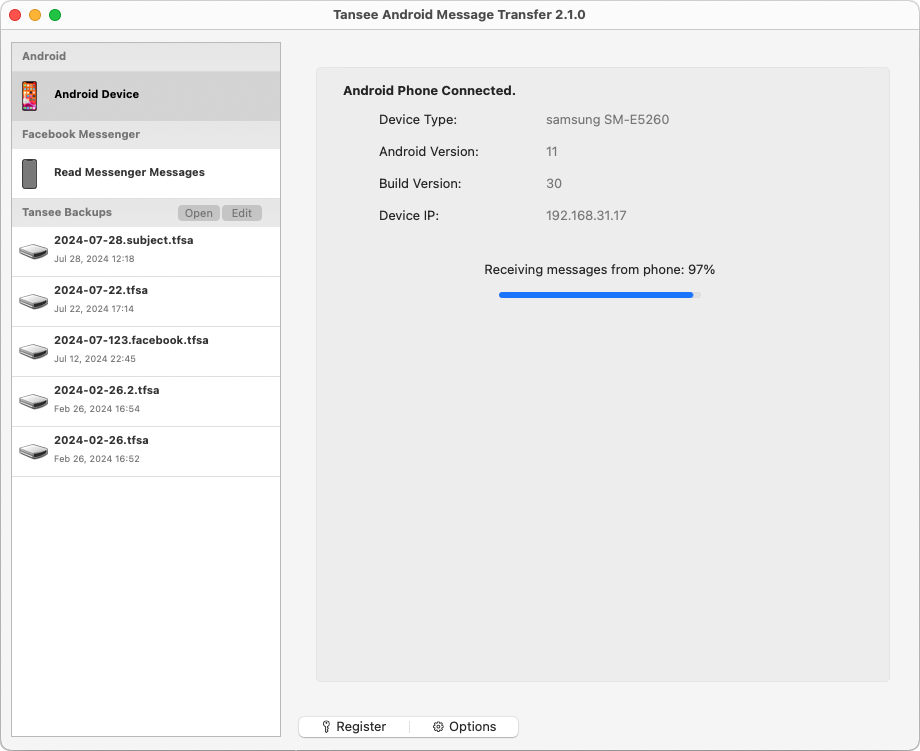
Task: Click the gear icon on Options button
Action: (438, 727)
